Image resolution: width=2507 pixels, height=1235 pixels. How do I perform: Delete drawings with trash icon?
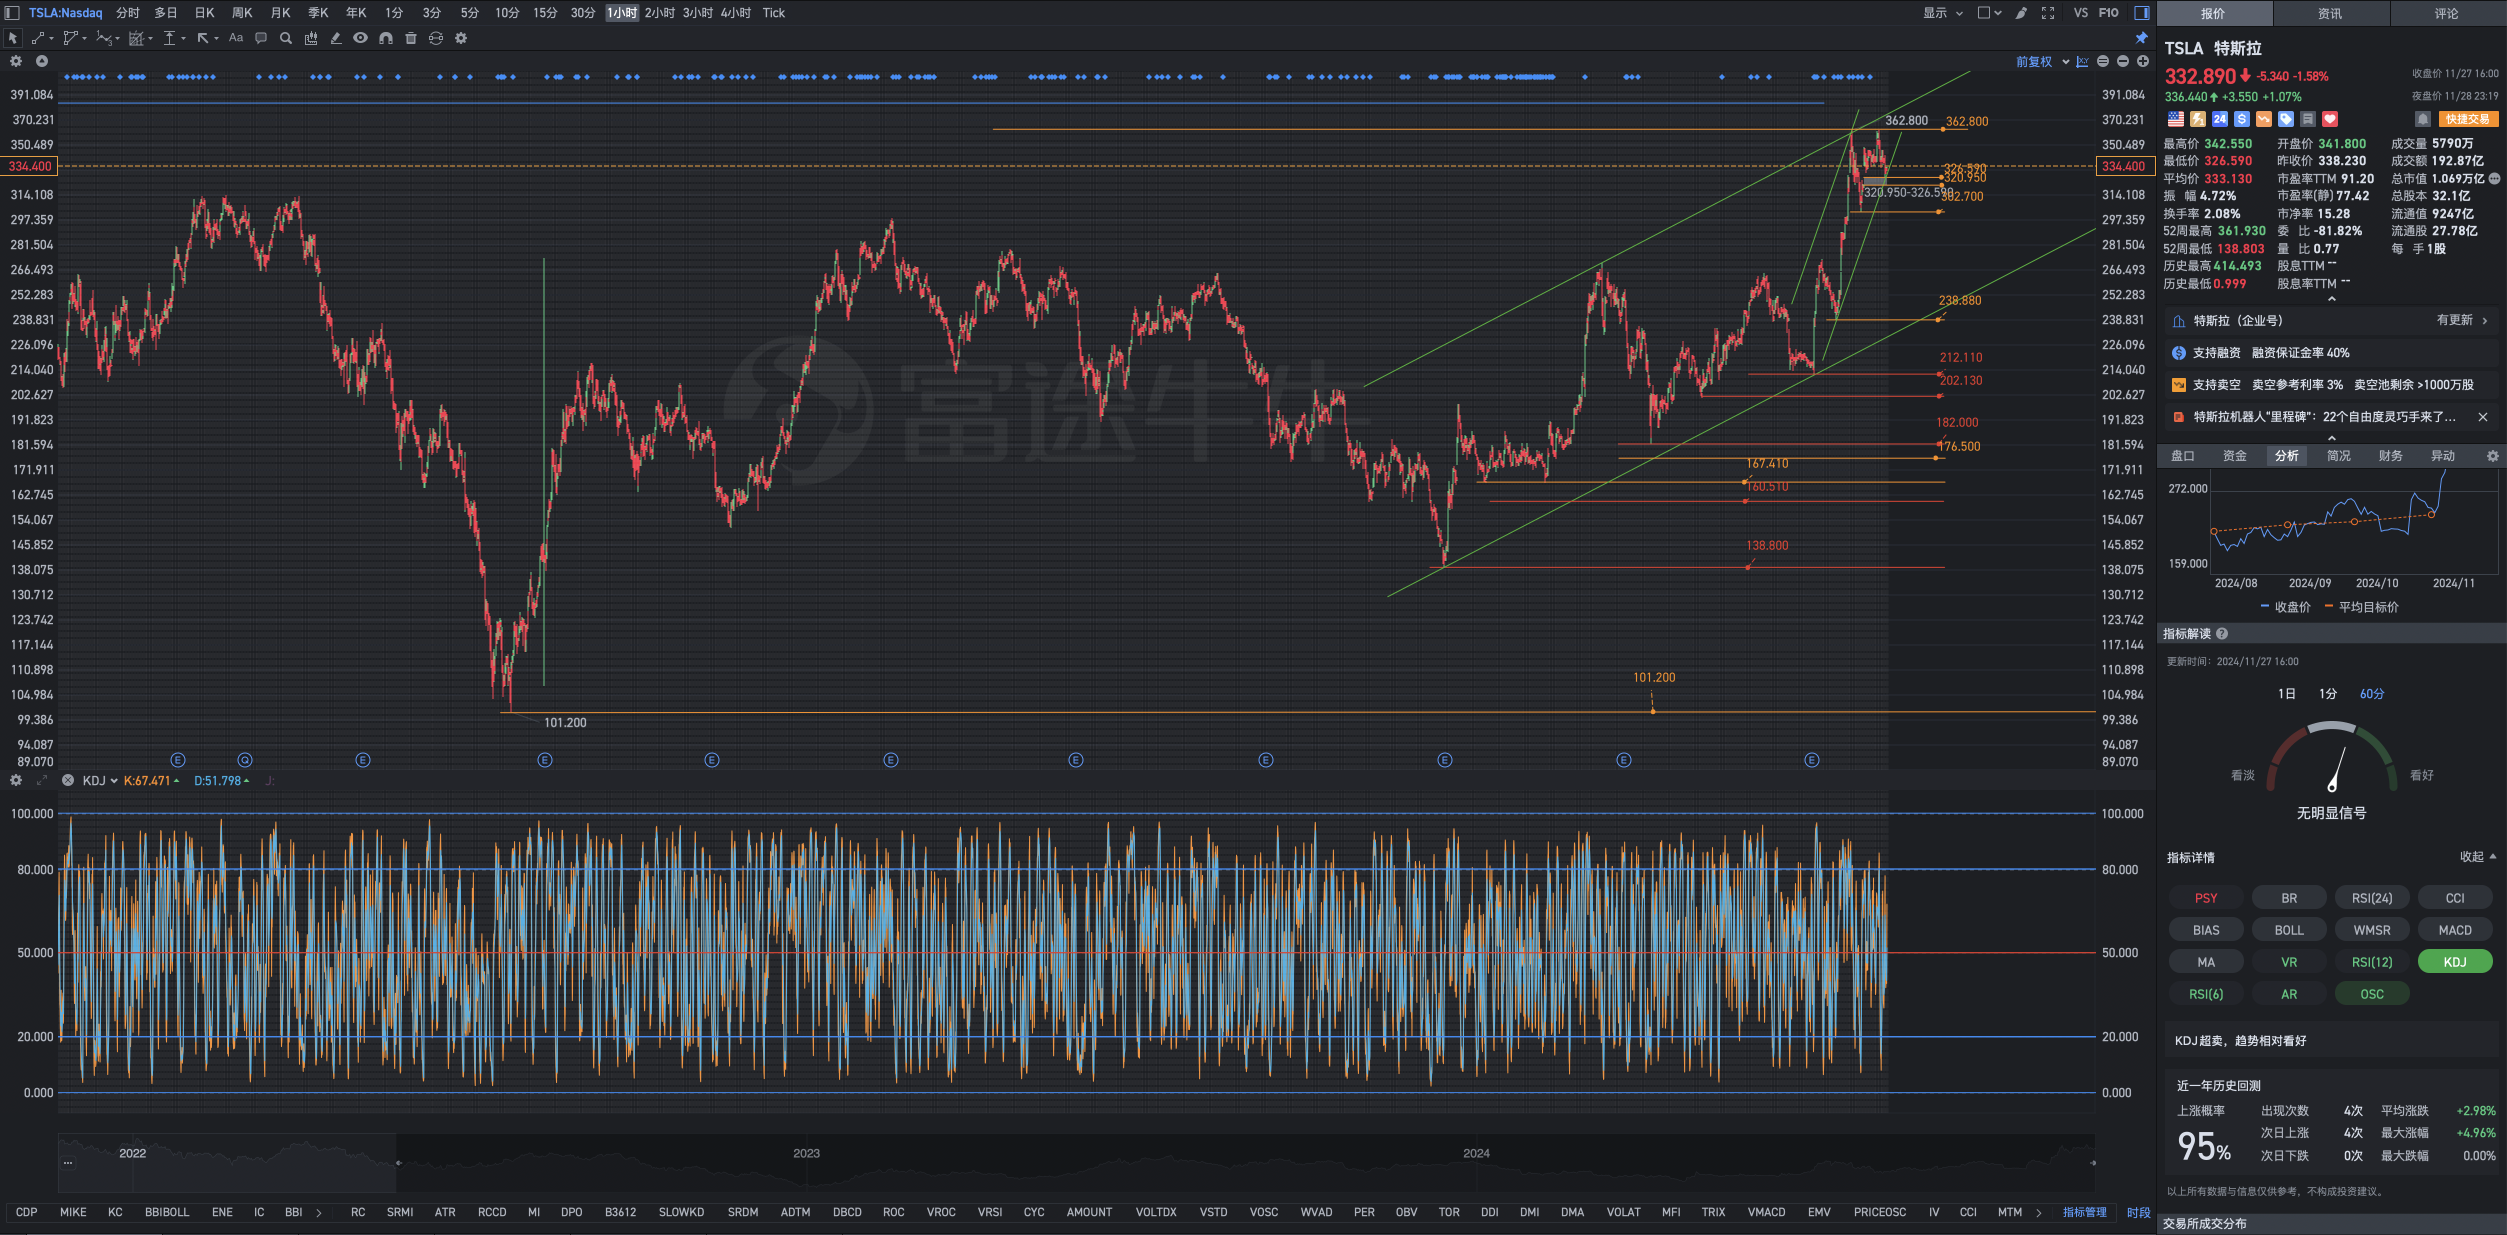tap(411, 38)
